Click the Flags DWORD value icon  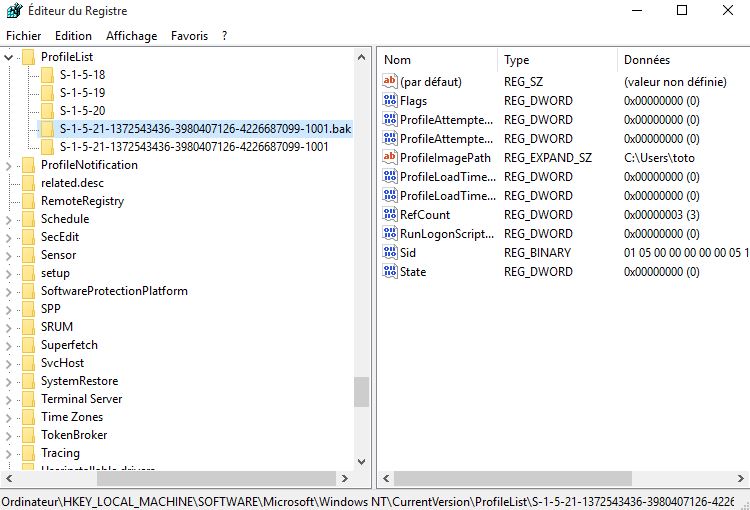390,100
